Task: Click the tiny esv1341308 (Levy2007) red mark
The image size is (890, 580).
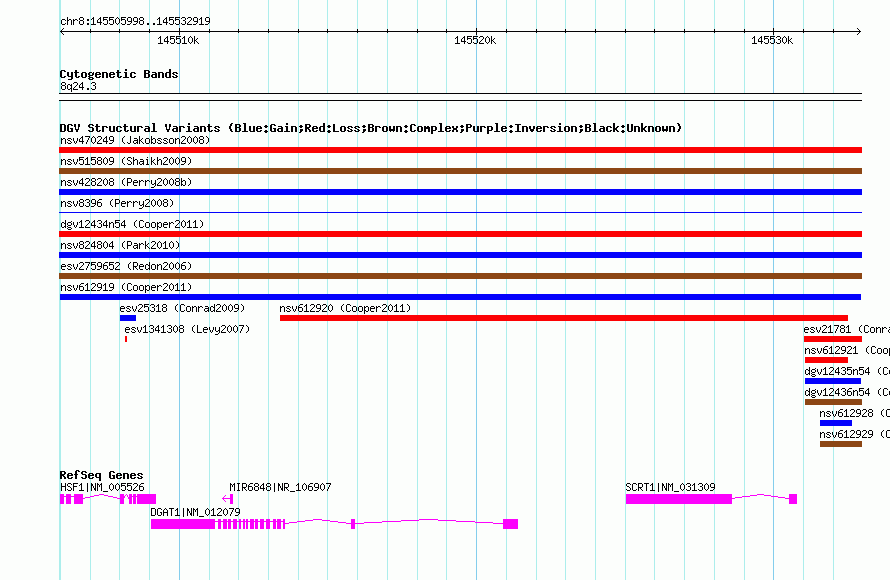Action: tap(126, 339)
